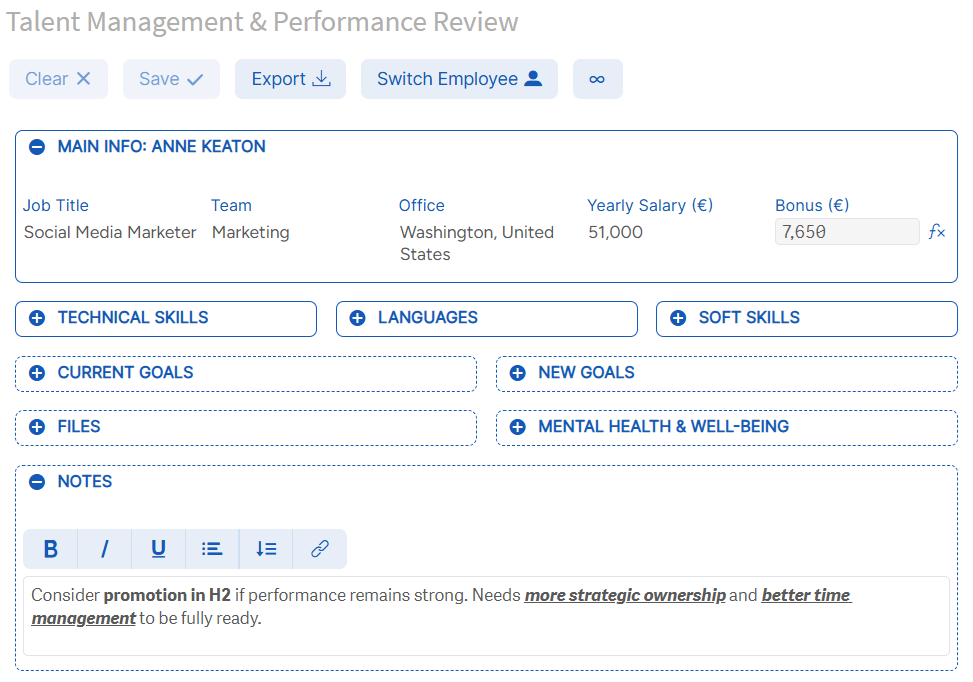Viewport: 973px width, 682px height.
Task: Insert a bulleted list in notes
Action: (212, 549)
